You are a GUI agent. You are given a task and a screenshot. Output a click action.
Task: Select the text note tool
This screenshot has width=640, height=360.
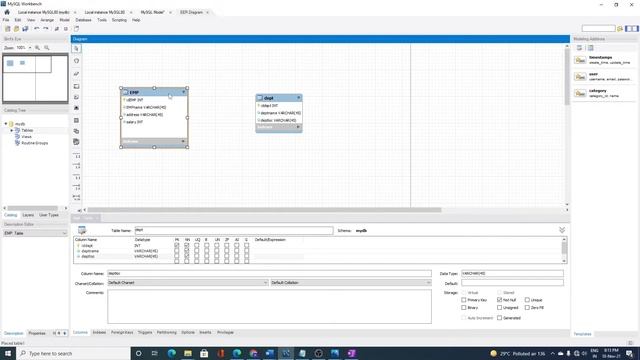[76, 97]
